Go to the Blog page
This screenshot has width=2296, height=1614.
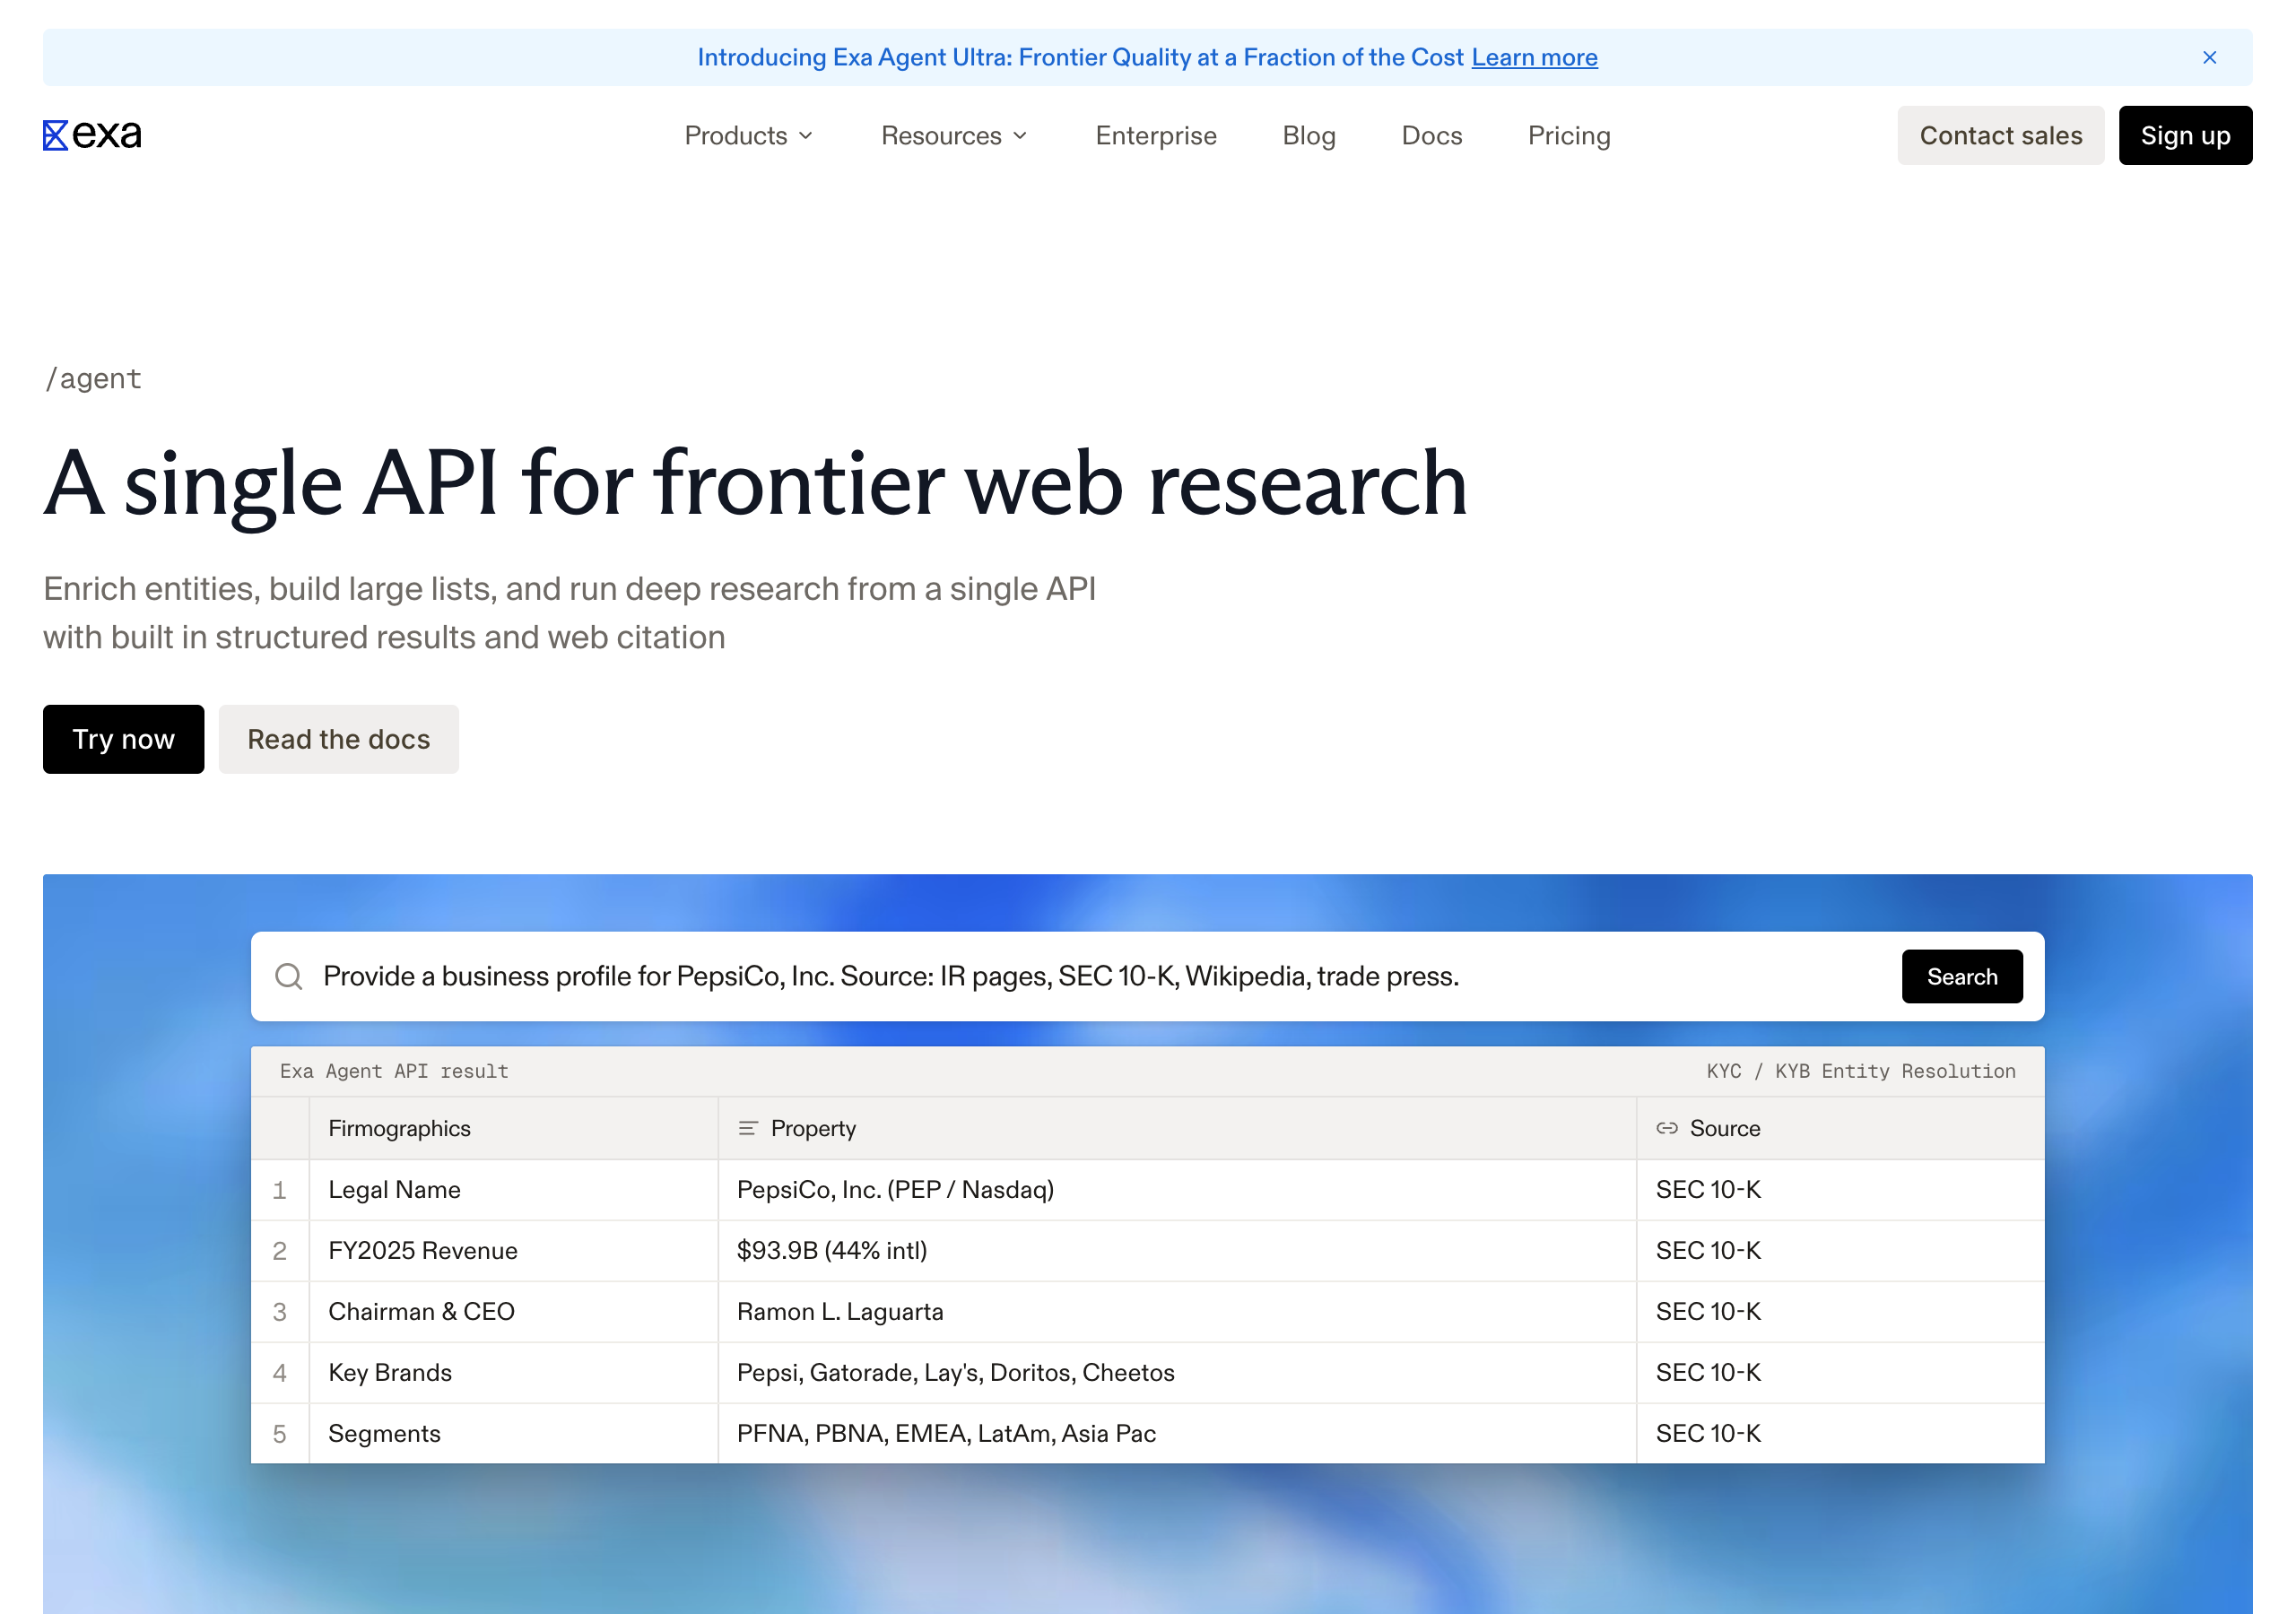[1309, 136]
